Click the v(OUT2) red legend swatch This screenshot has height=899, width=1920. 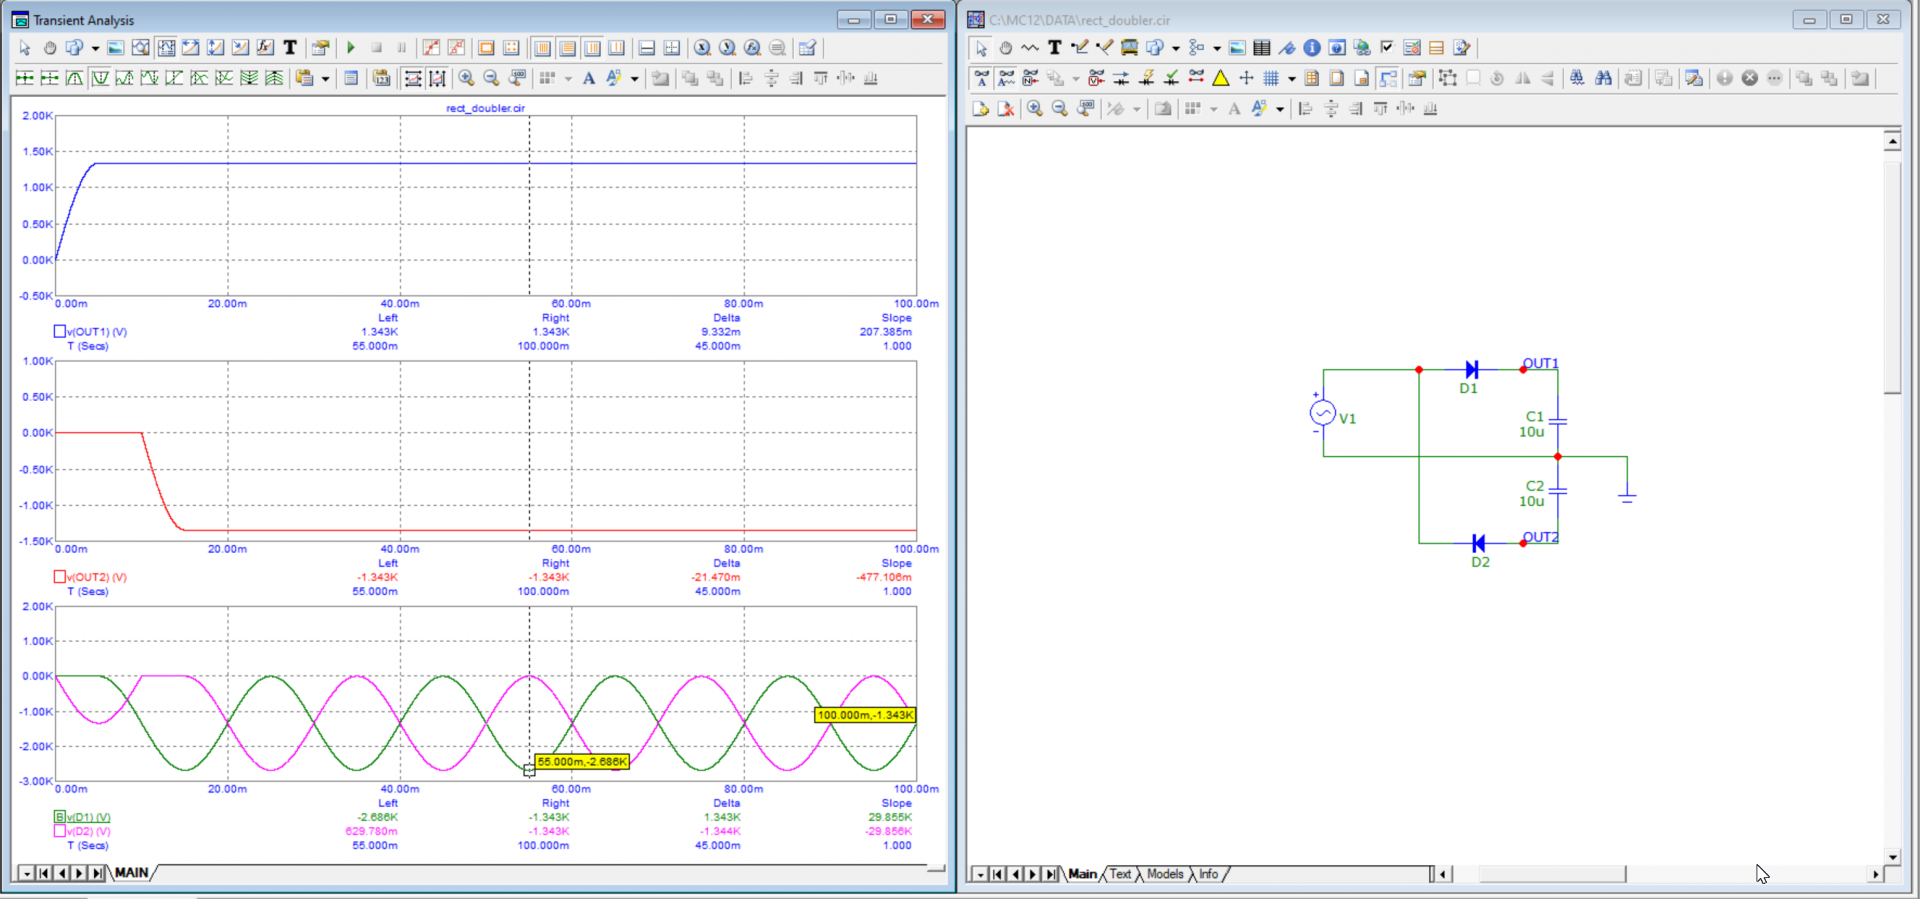[x=59, y=577]
